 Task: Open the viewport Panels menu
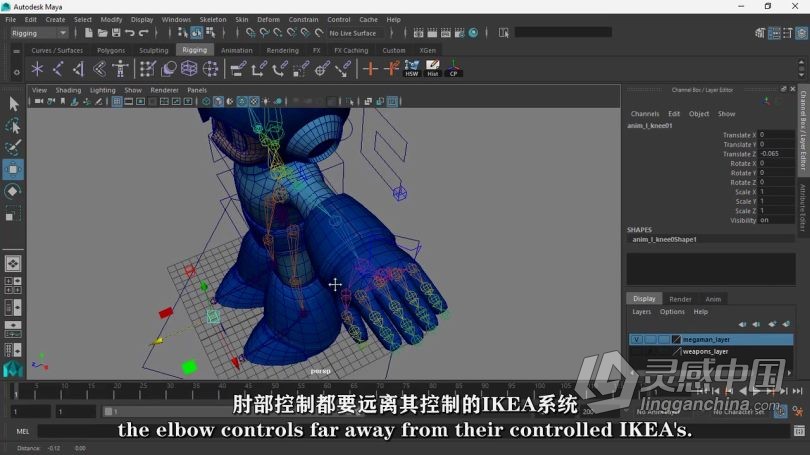click(197, 90)
